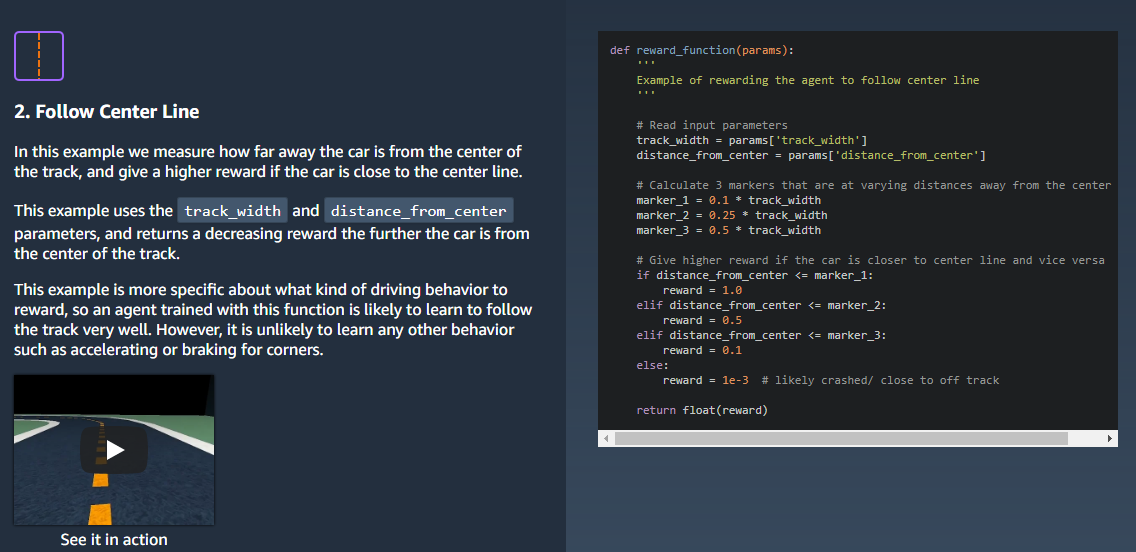Click the distance_from_center inline code tag
This screenshot has height=552, width=1136.
click(x=419, y=211)
